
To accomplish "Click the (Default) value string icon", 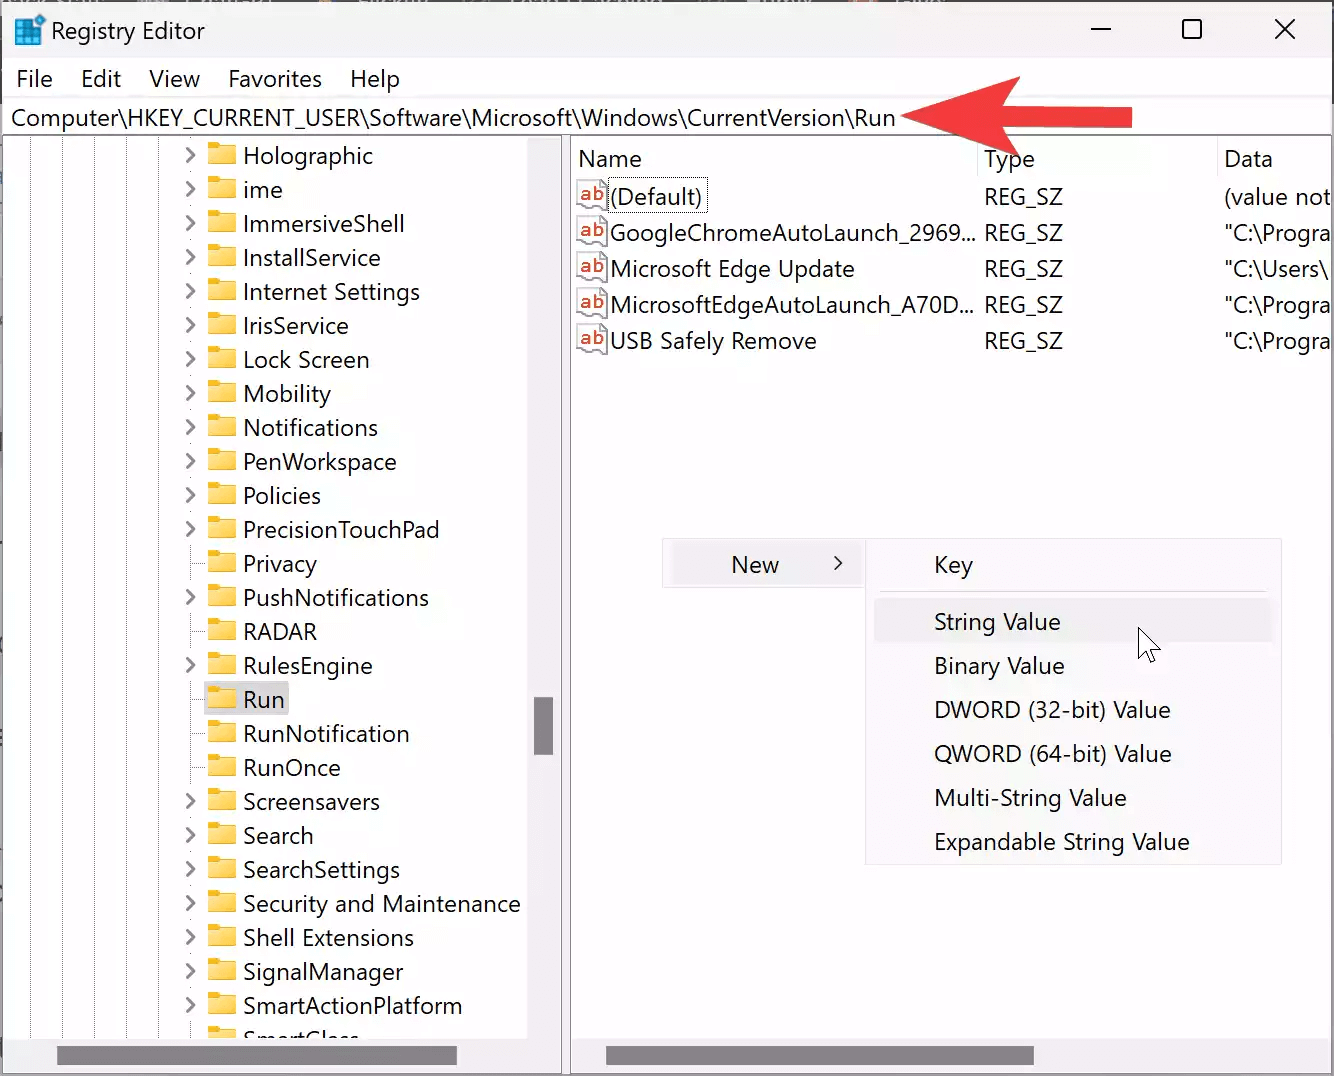I will pos(592,196).
